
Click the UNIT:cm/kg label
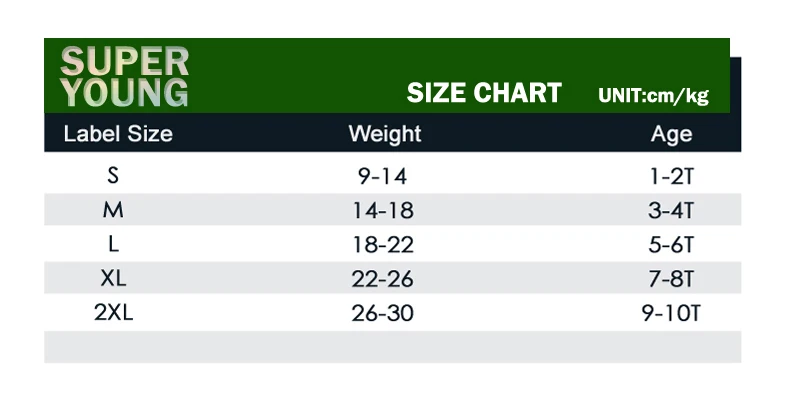[x=653, y=95]
